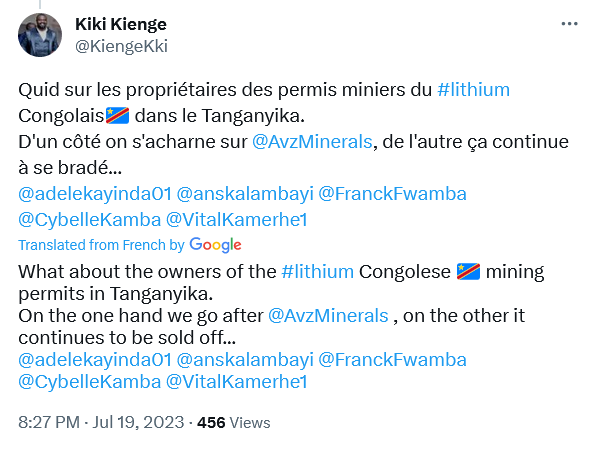Screen dimensions: 598x450
Task: Open #lithium hashtag in translated text
Action: 318,272
